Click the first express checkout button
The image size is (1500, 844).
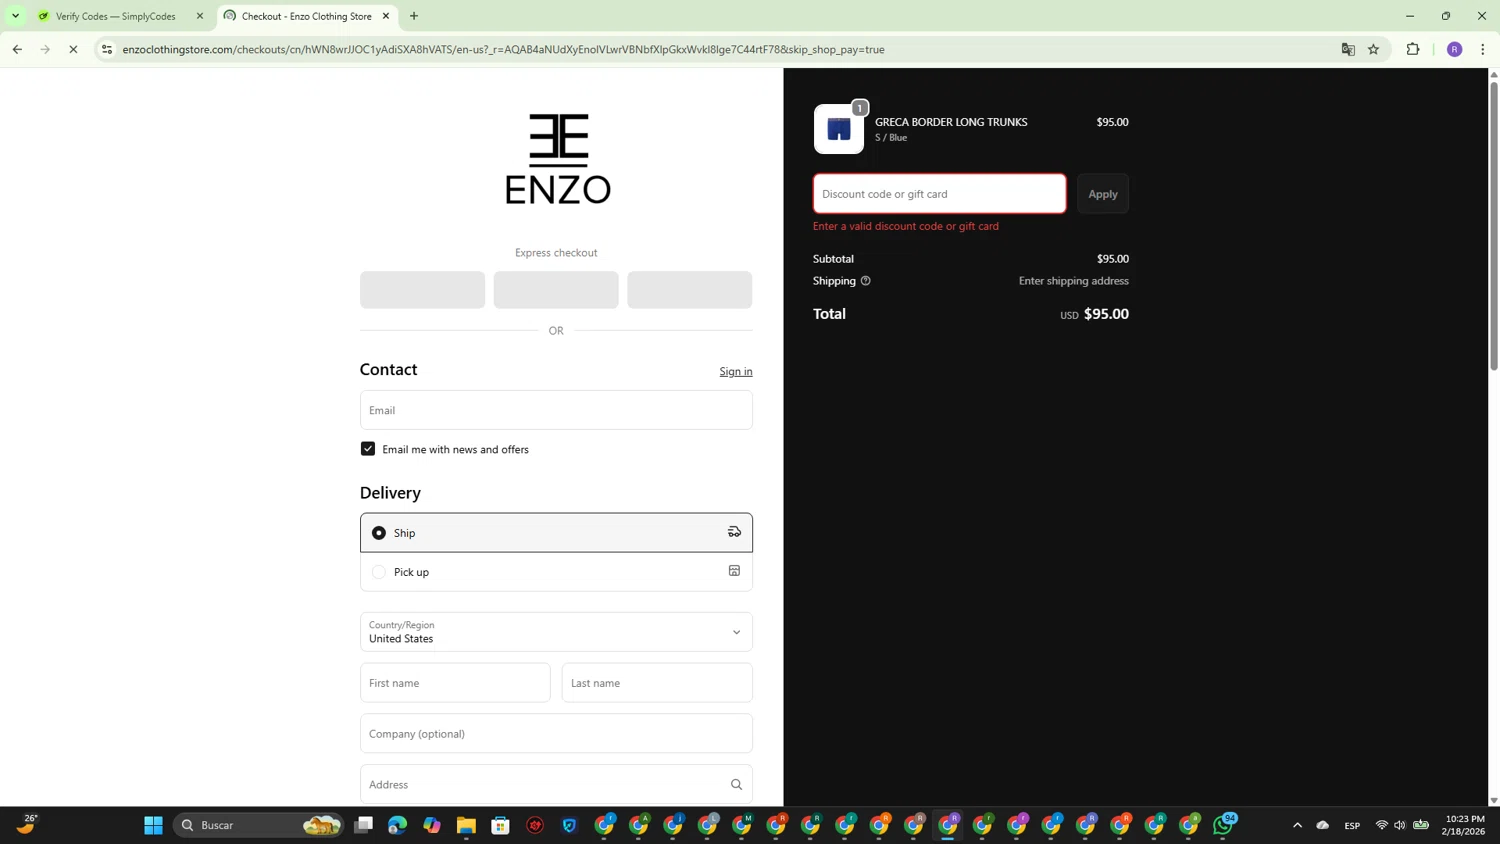422,290
